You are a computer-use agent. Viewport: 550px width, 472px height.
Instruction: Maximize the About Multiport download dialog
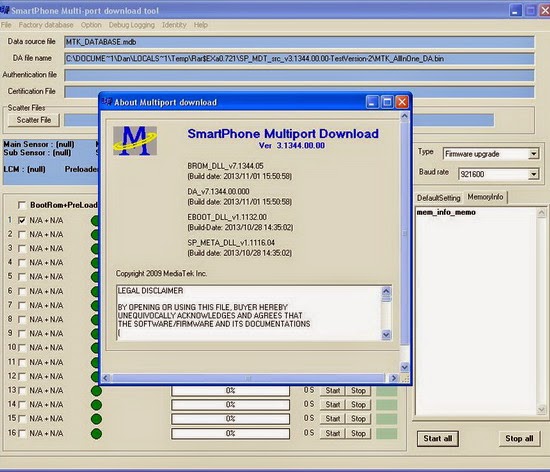point(387,102)
